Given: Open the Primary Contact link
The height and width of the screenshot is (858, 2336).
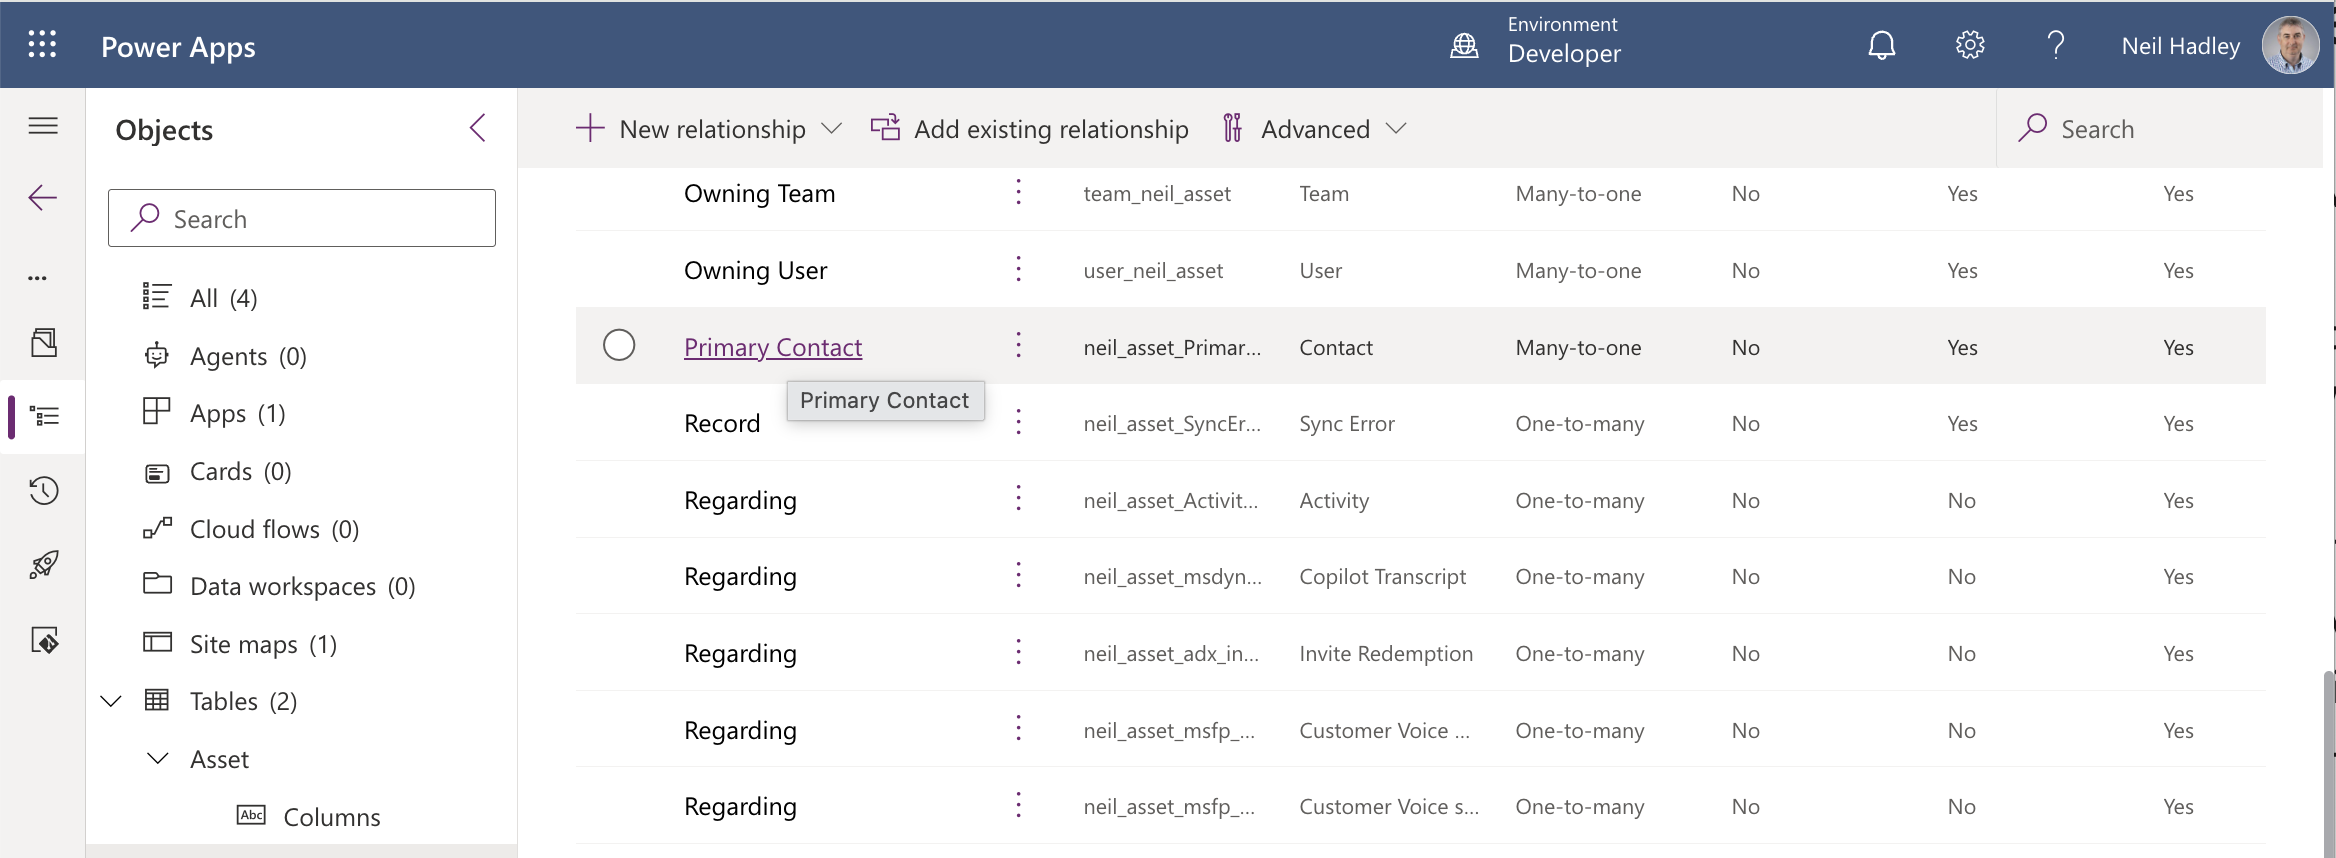Looking at the screenshot, I should click(x=773, y=347).
